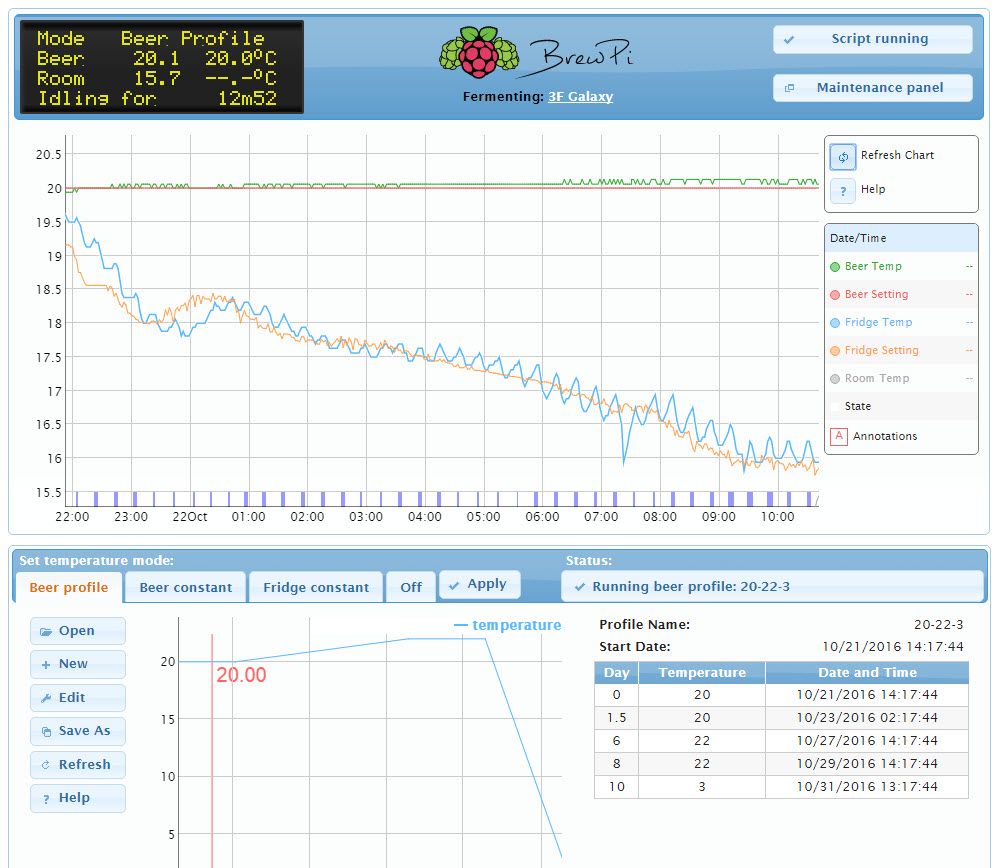Click the Apply button
Screen dimensions: 1004x868
click(x=479, y=584)
